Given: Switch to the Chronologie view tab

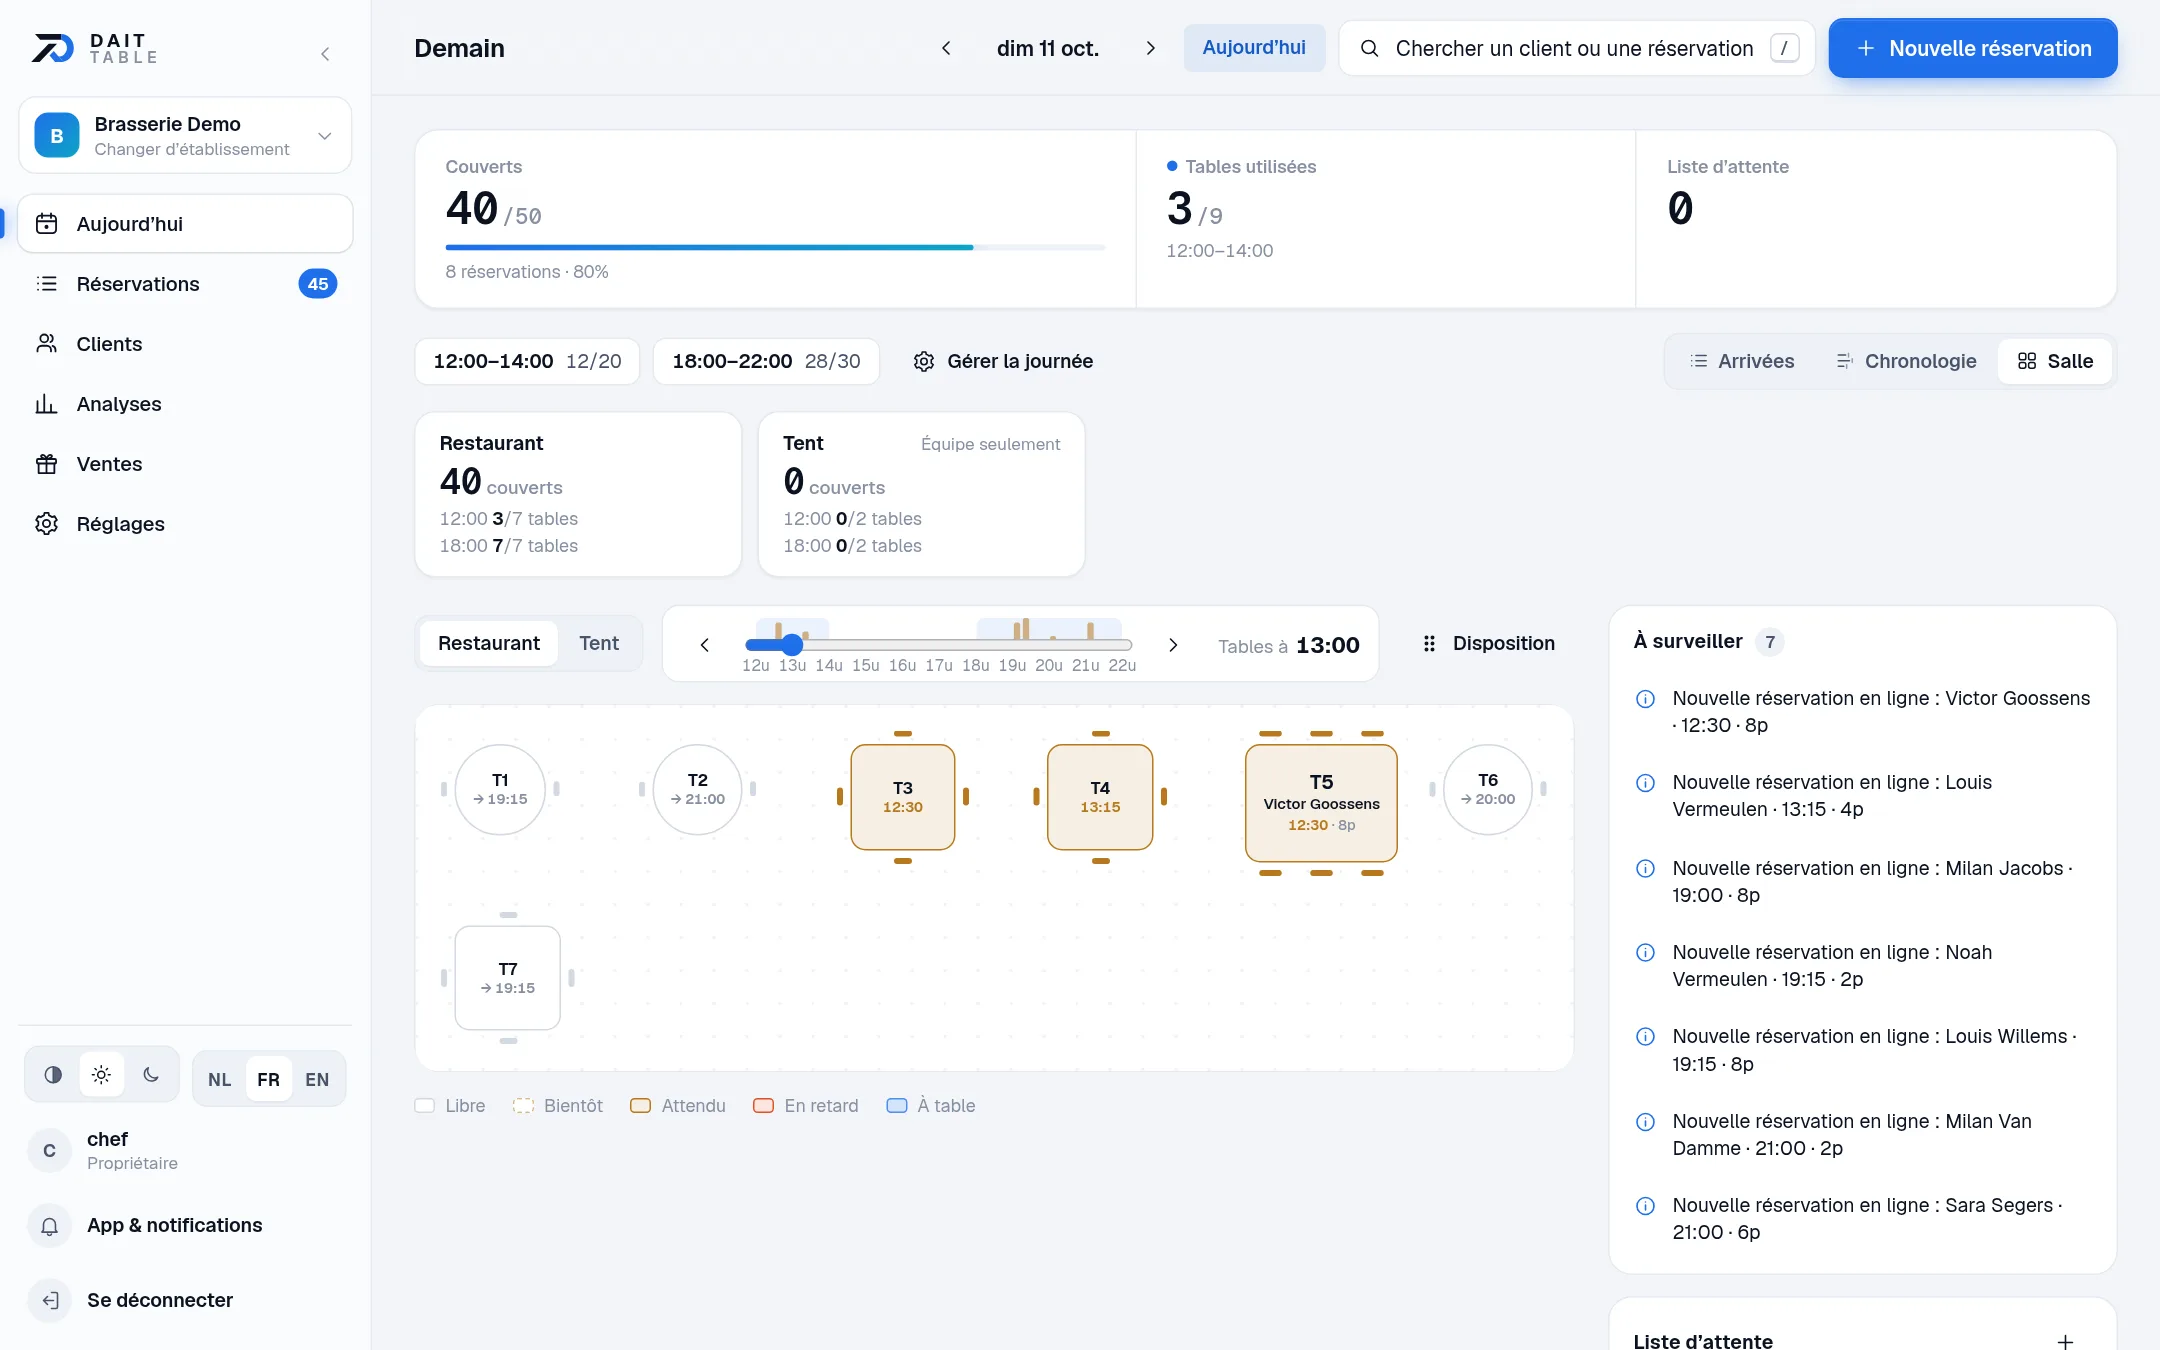Looking at the screenshot, I should (x=1906, y=361).
